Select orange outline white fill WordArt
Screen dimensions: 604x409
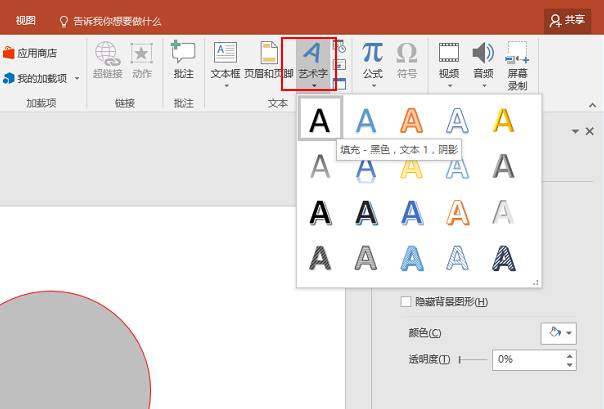click(x=458, y=212)
